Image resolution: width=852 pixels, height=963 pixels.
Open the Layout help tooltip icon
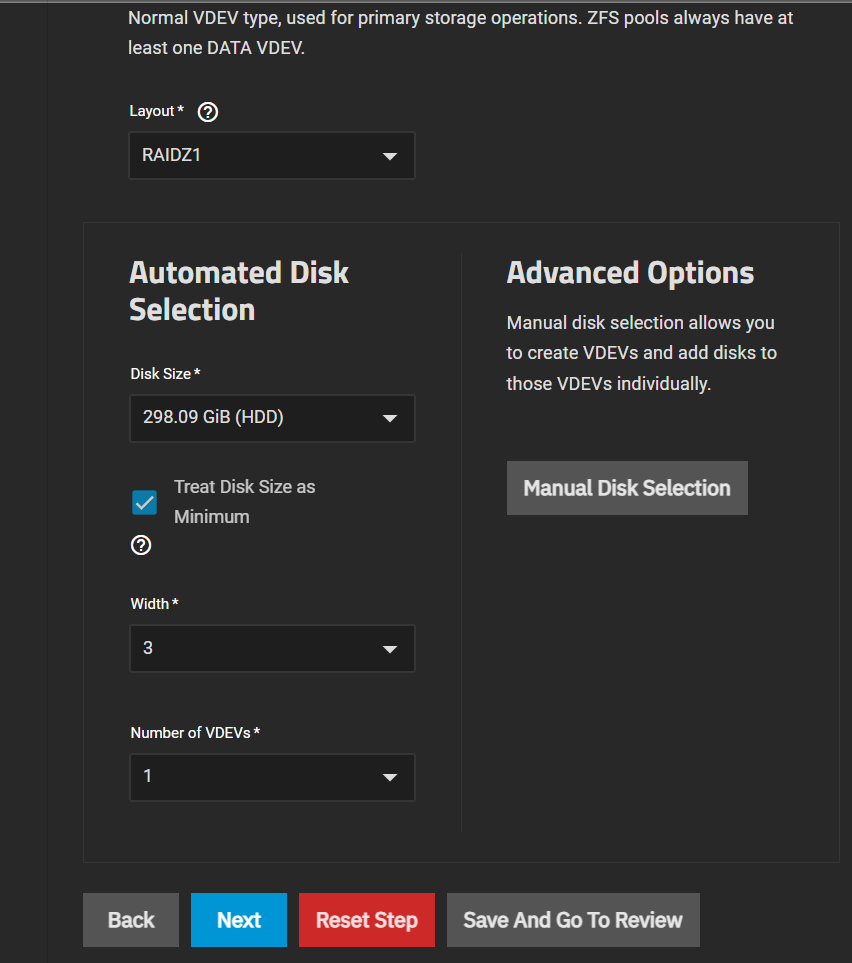(x=208, y=112)
